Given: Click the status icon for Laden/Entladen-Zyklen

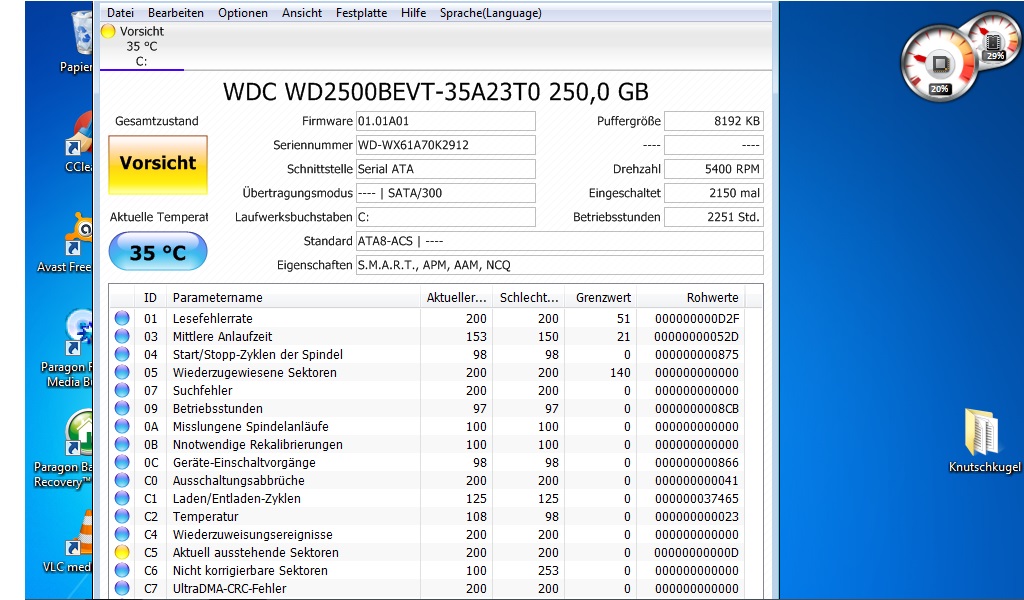Looking at the screenshot, I should (x=122, y=498).
